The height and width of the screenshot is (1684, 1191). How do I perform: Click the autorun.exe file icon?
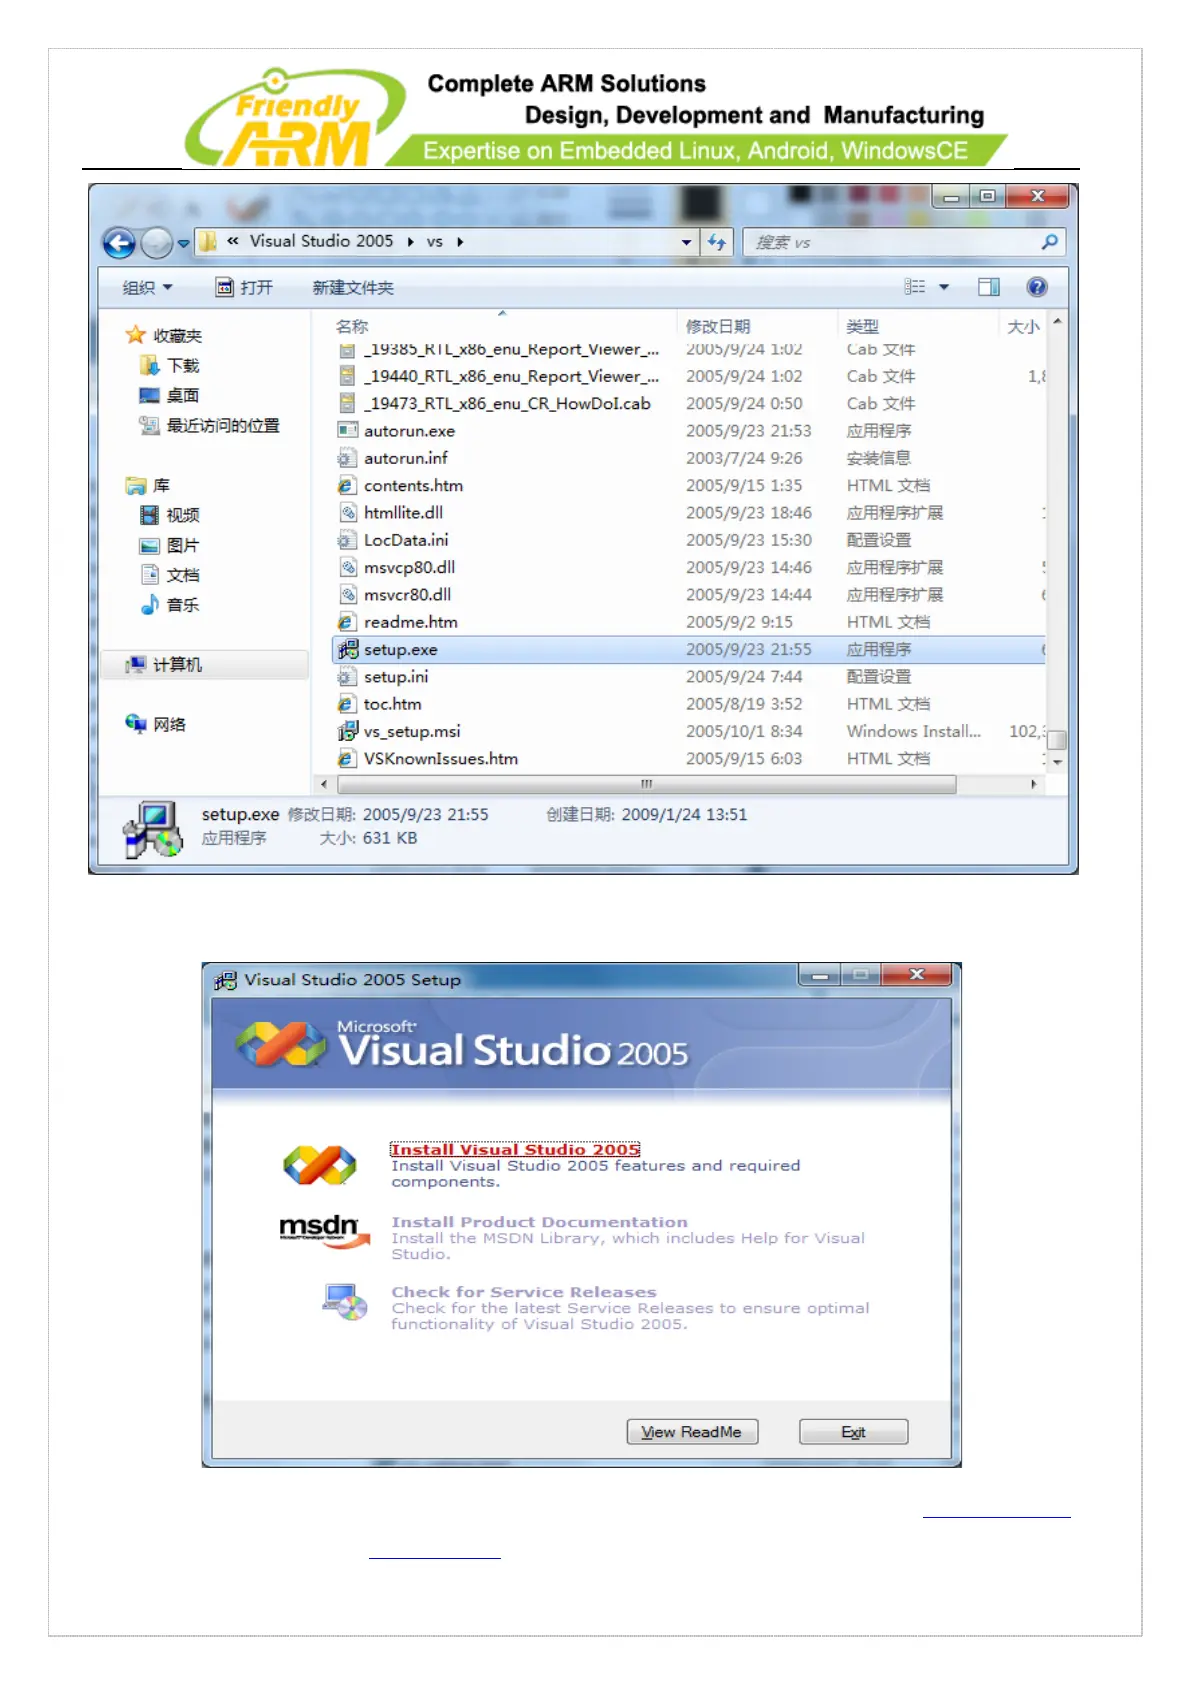[347, 431]
